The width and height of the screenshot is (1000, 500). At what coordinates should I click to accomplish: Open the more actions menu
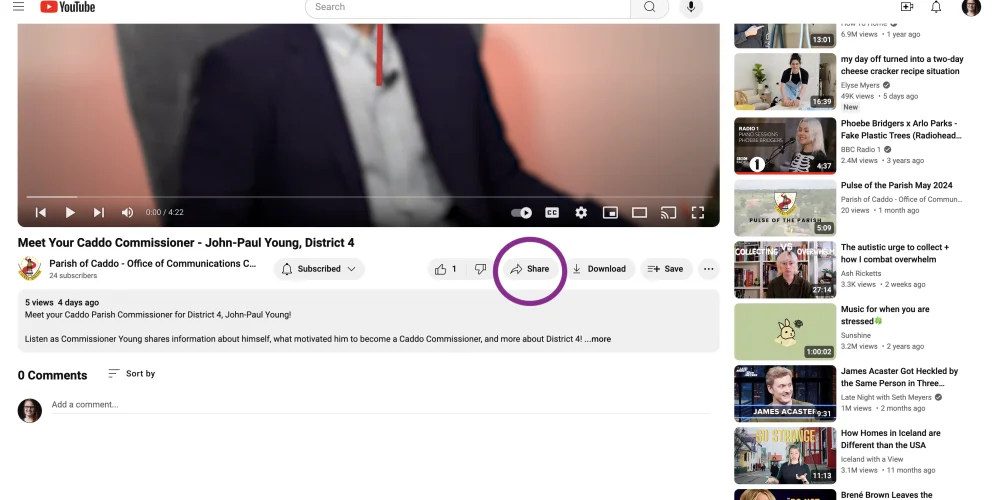(x=709, y=269)
